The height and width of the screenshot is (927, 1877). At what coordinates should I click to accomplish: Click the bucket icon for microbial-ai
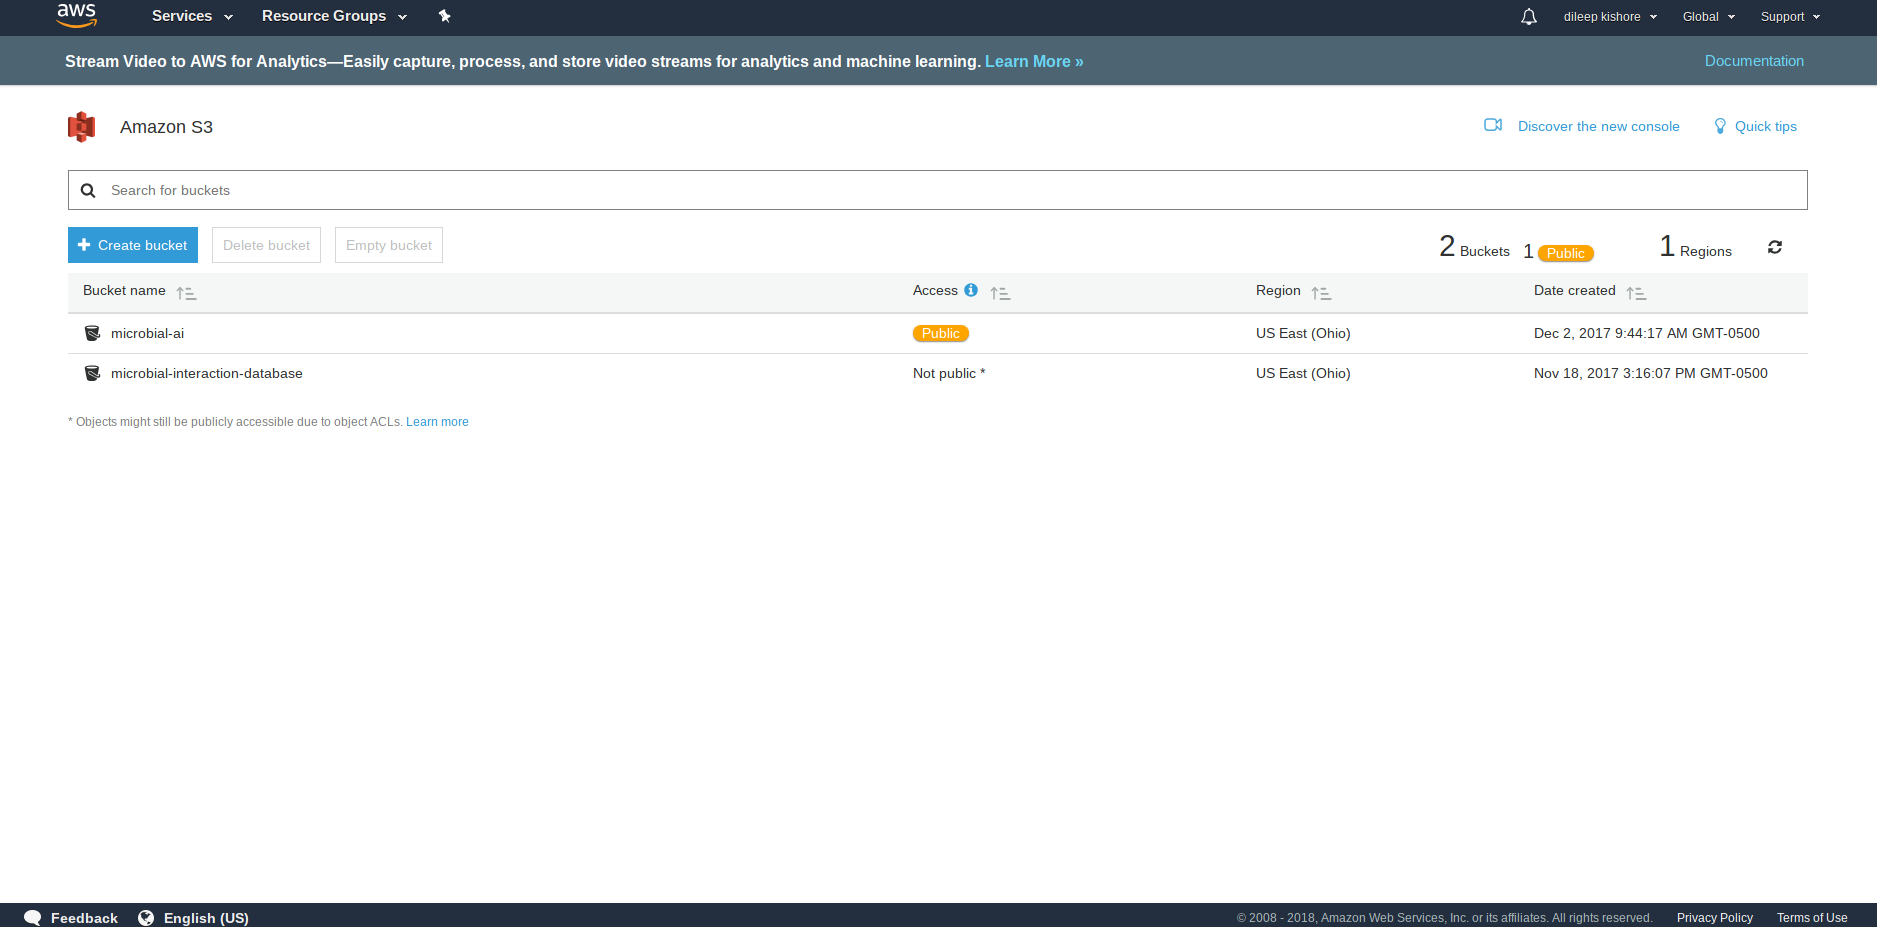coord(93,333)
